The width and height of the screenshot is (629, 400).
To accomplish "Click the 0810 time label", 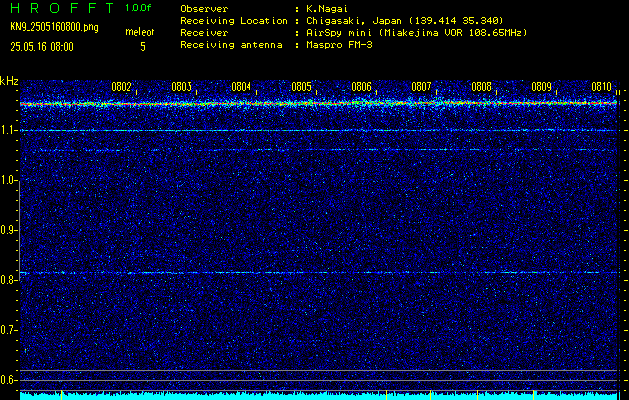I will 601,87.
